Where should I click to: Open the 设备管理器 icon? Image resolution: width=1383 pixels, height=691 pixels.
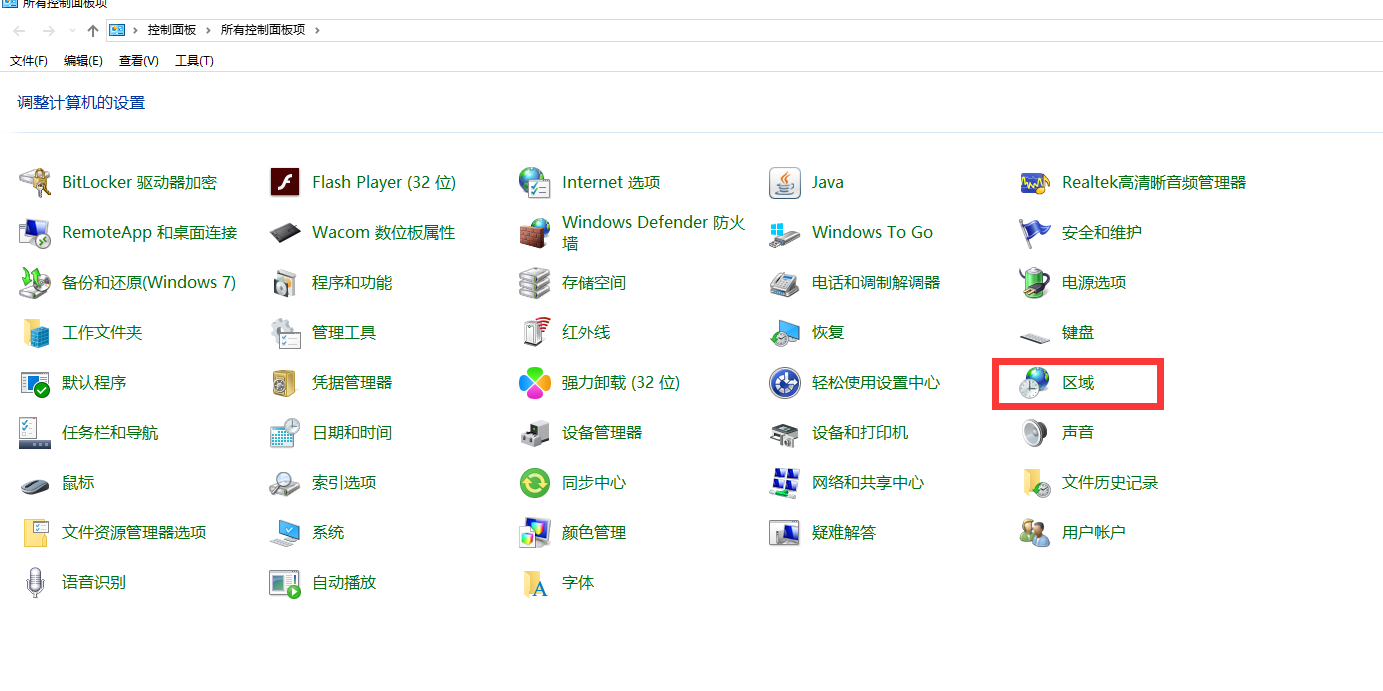pyautogui.click(x=535, y=433)
